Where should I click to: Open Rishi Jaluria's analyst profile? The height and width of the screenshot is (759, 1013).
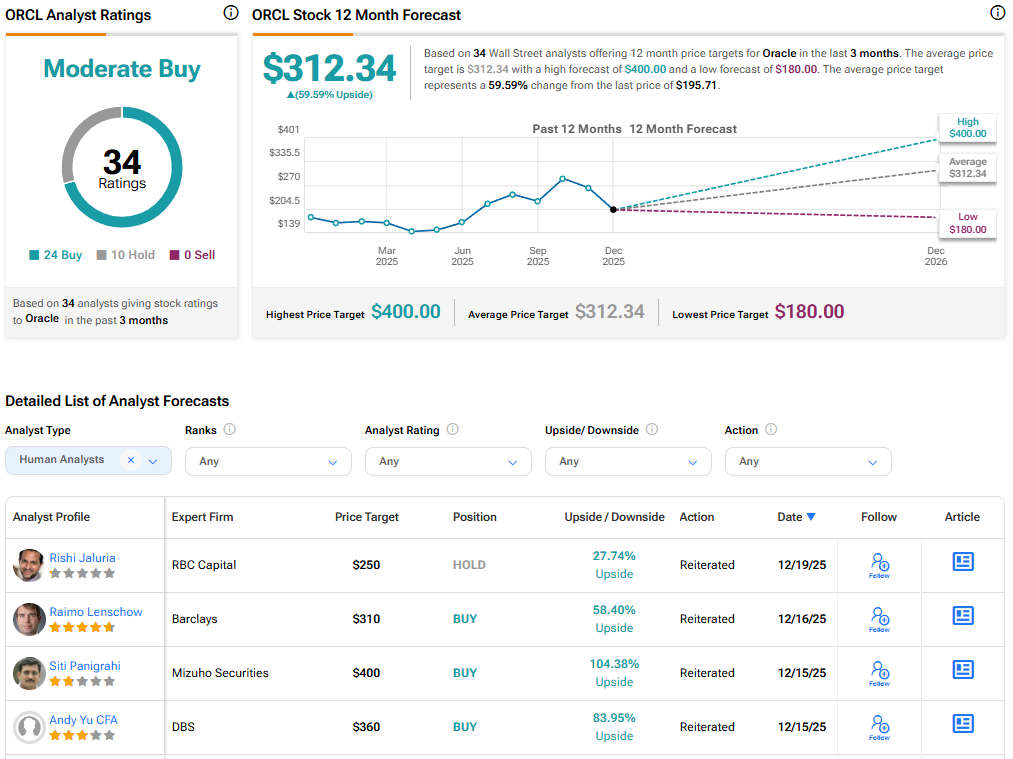pyautogui.click(x=82, y=558)
